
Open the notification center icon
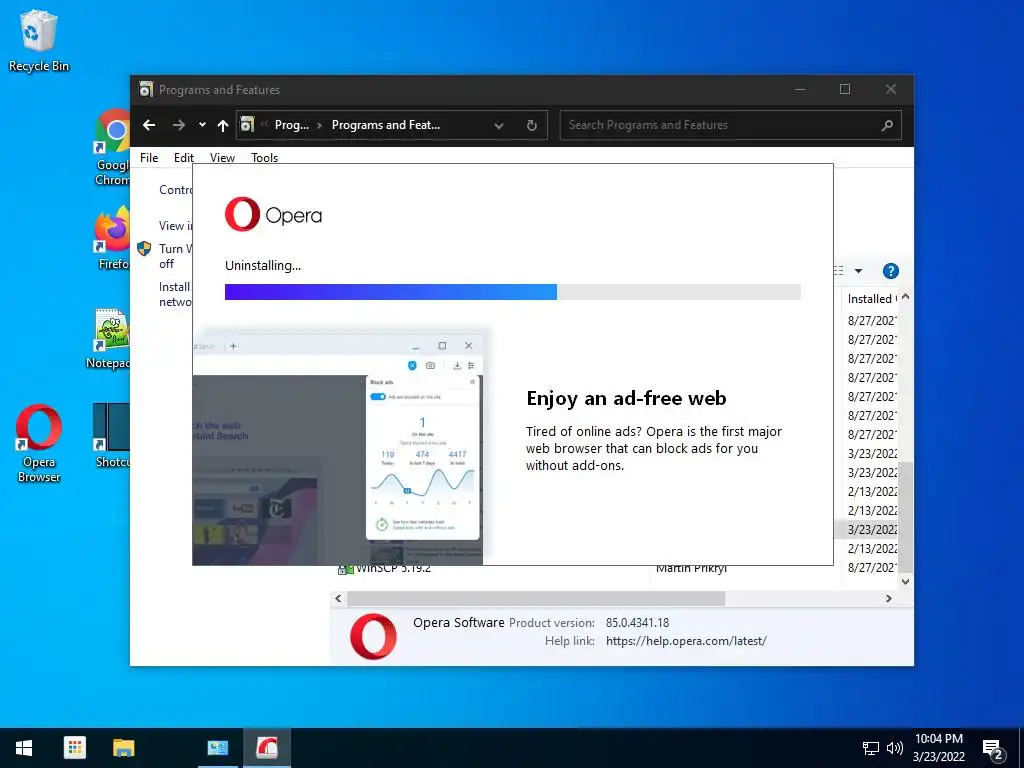993,749
